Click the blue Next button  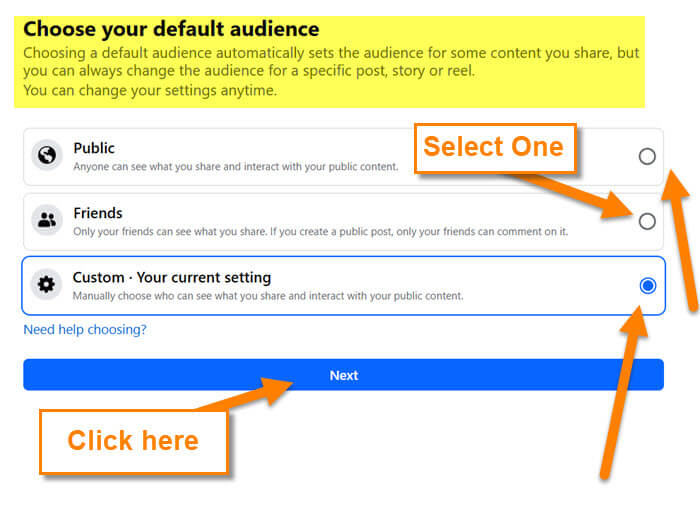coord(343,375)
